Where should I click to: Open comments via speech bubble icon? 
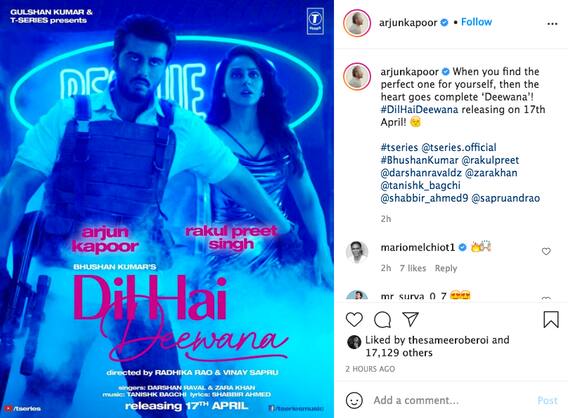(x=382, y=319)
